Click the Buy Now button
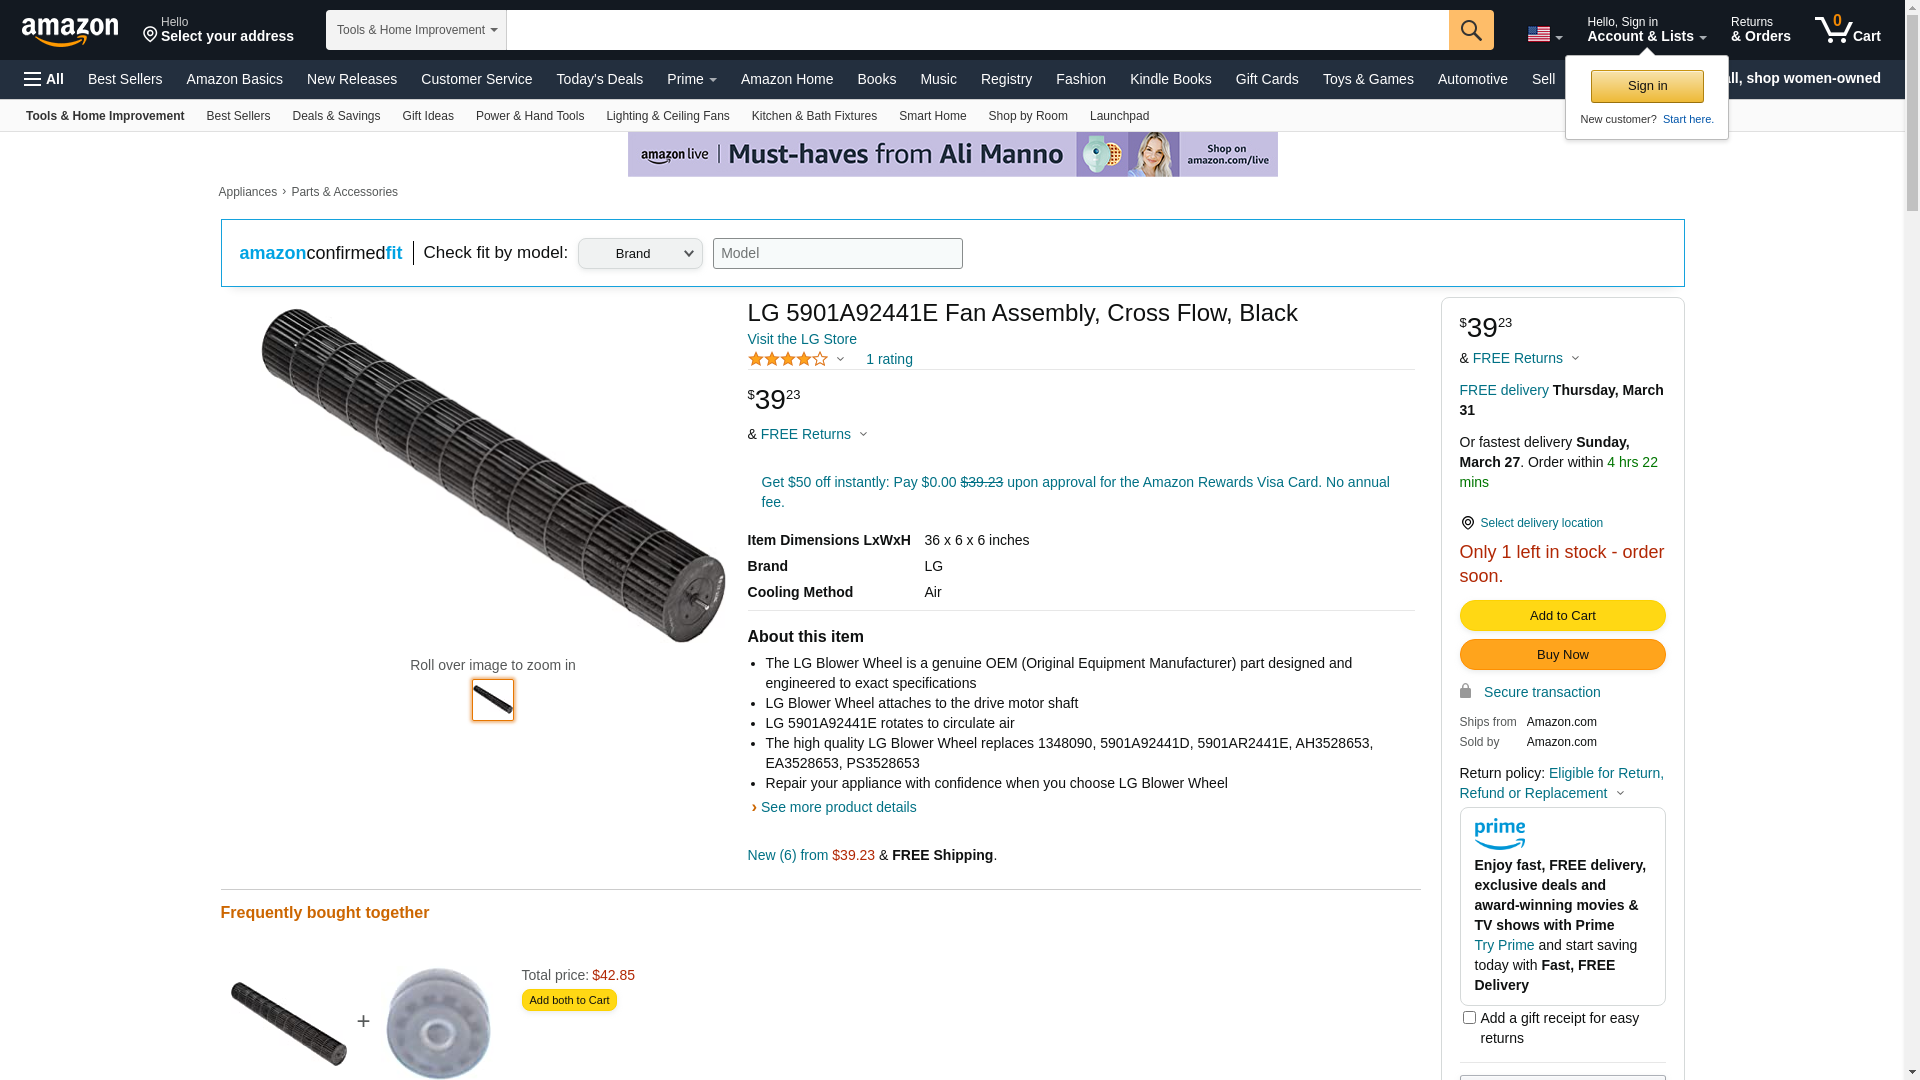 1561,655
